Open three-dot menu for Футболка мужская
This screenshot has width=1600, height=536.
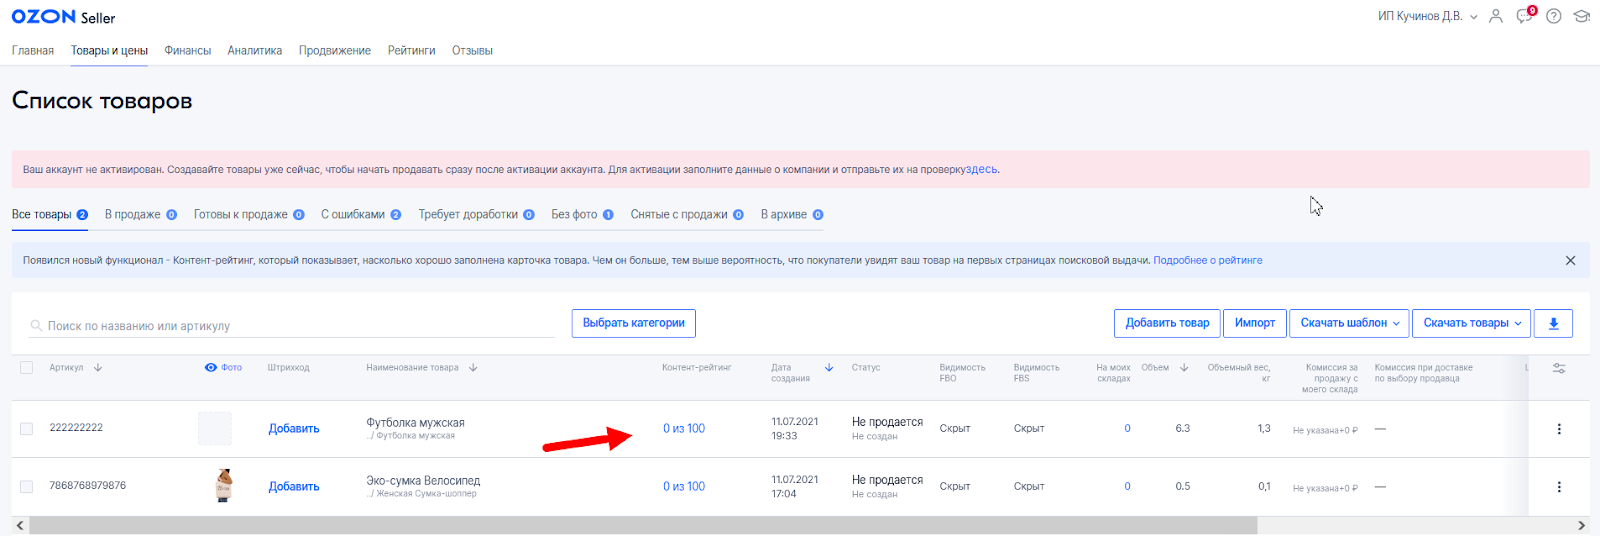click(x=1558, y=429)
